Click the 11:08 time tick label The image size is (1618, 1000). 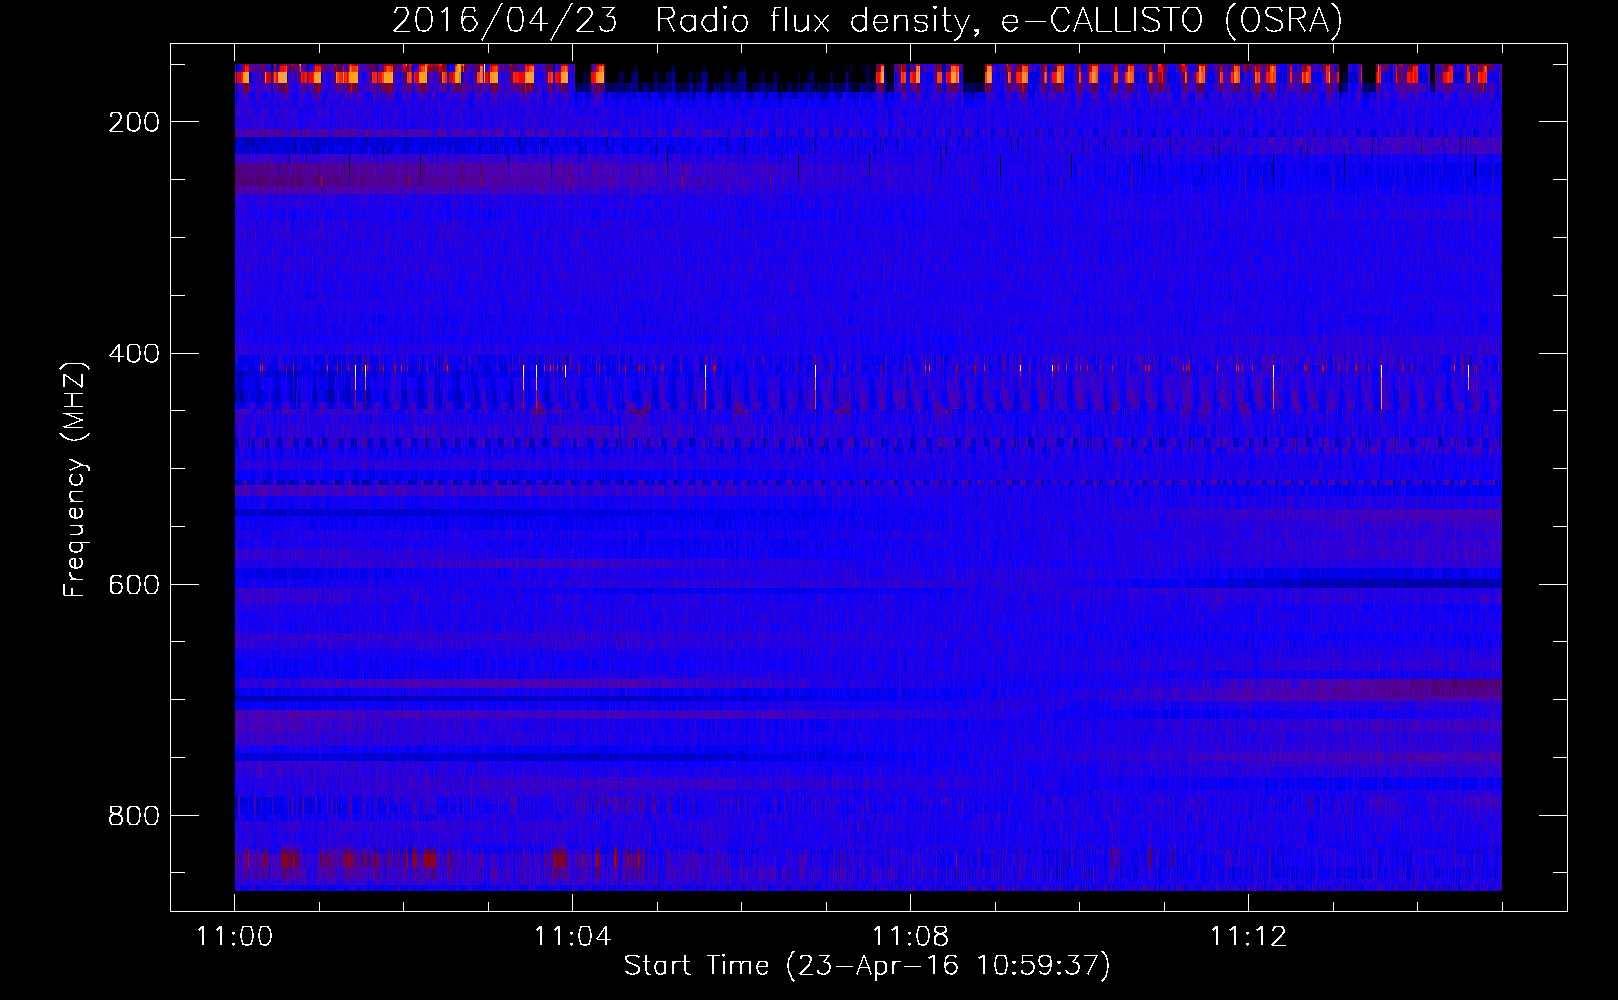pos(910,936)
